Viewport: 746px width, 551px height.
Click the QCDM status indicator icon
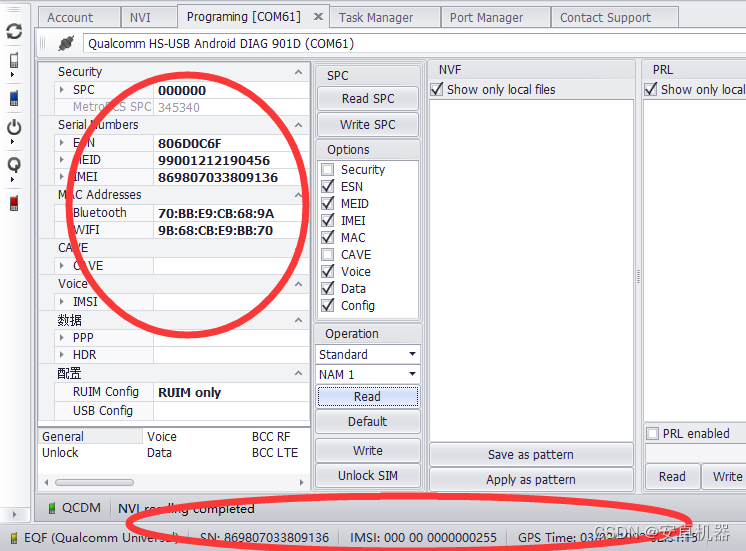tap(52, 508)
